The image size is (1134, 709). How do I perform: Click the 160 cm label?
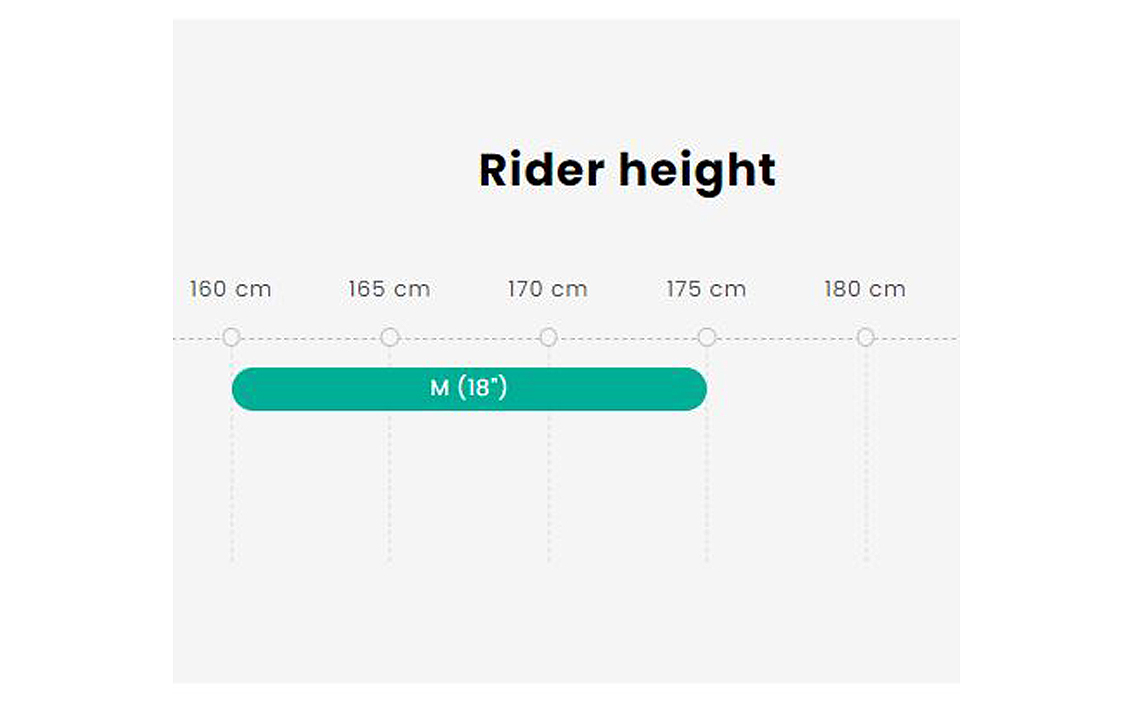pyautogui.click(x=231, y=289)
